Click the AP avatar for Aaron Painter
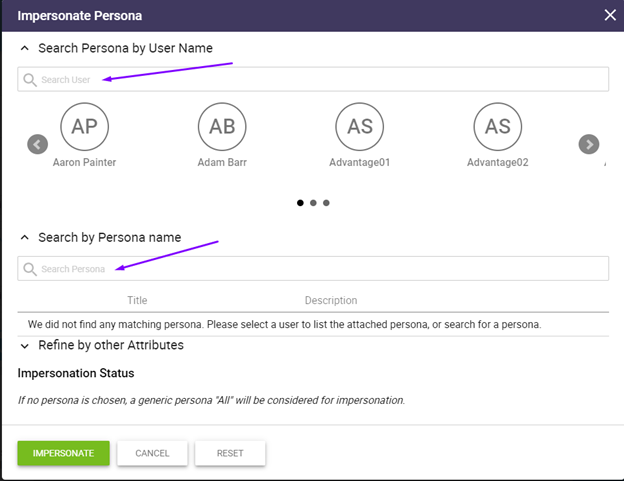The width and height of the screenshot is (624, 481). 84,127
